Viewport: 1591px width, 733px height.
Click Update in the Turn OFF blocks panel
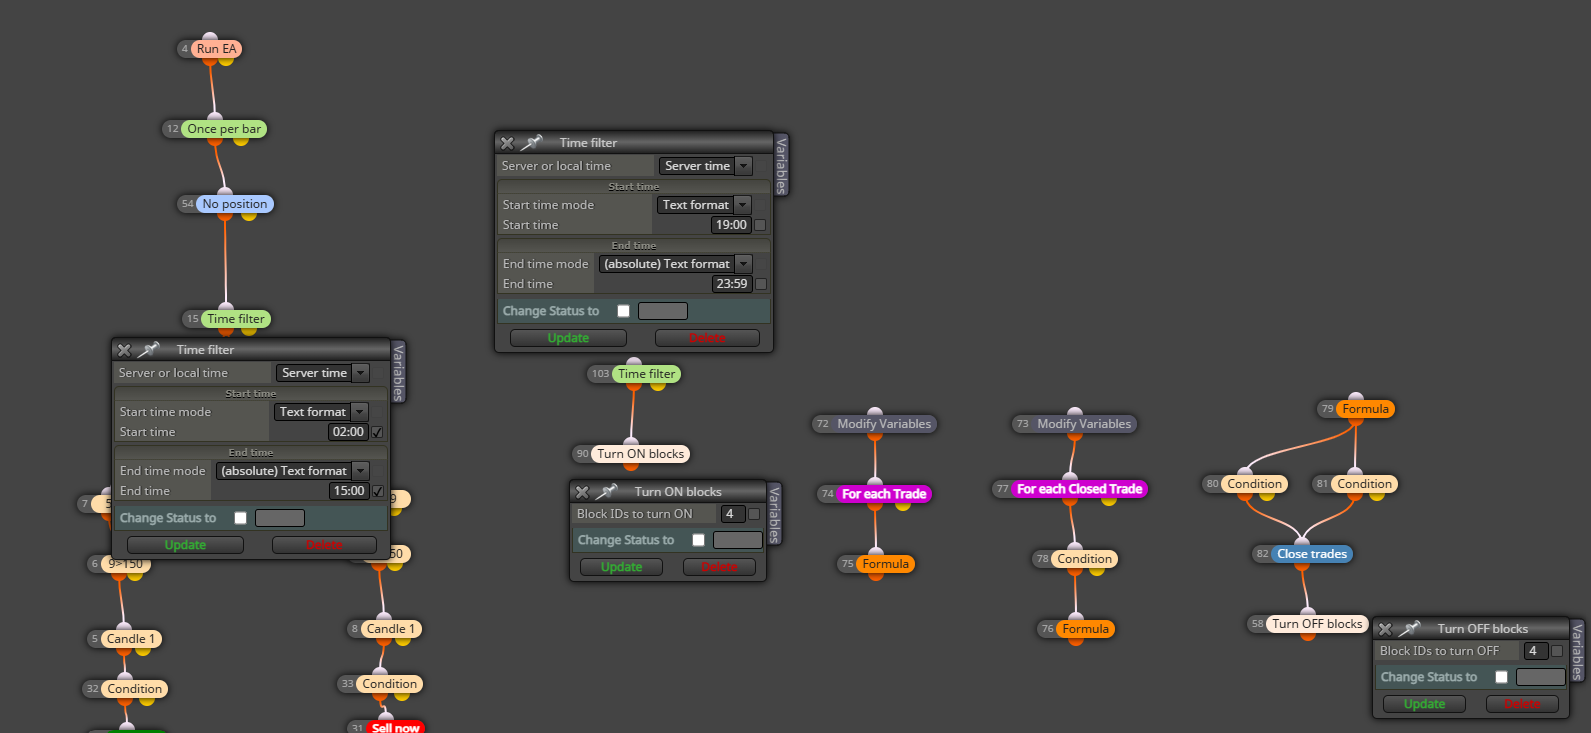pos(1424,704)
